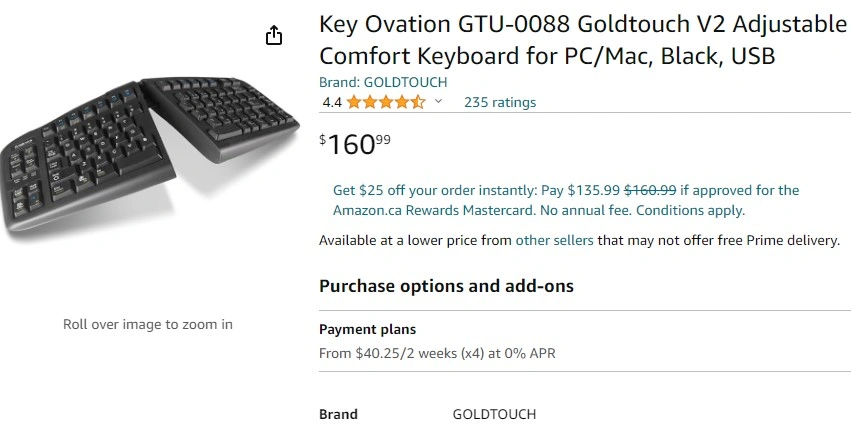Open the 235 ratings link
851x430 pixels.
[500, 102]
